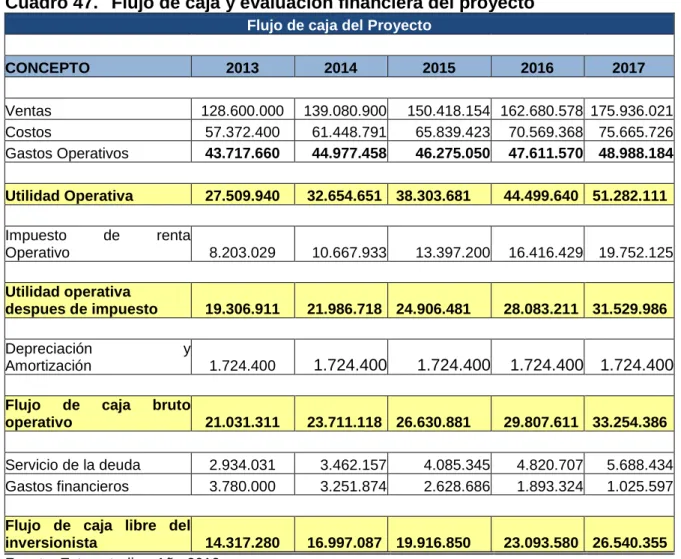The image size is (681, 559).
Task: Select tax value 19.752.125
Action: (636, 253)
